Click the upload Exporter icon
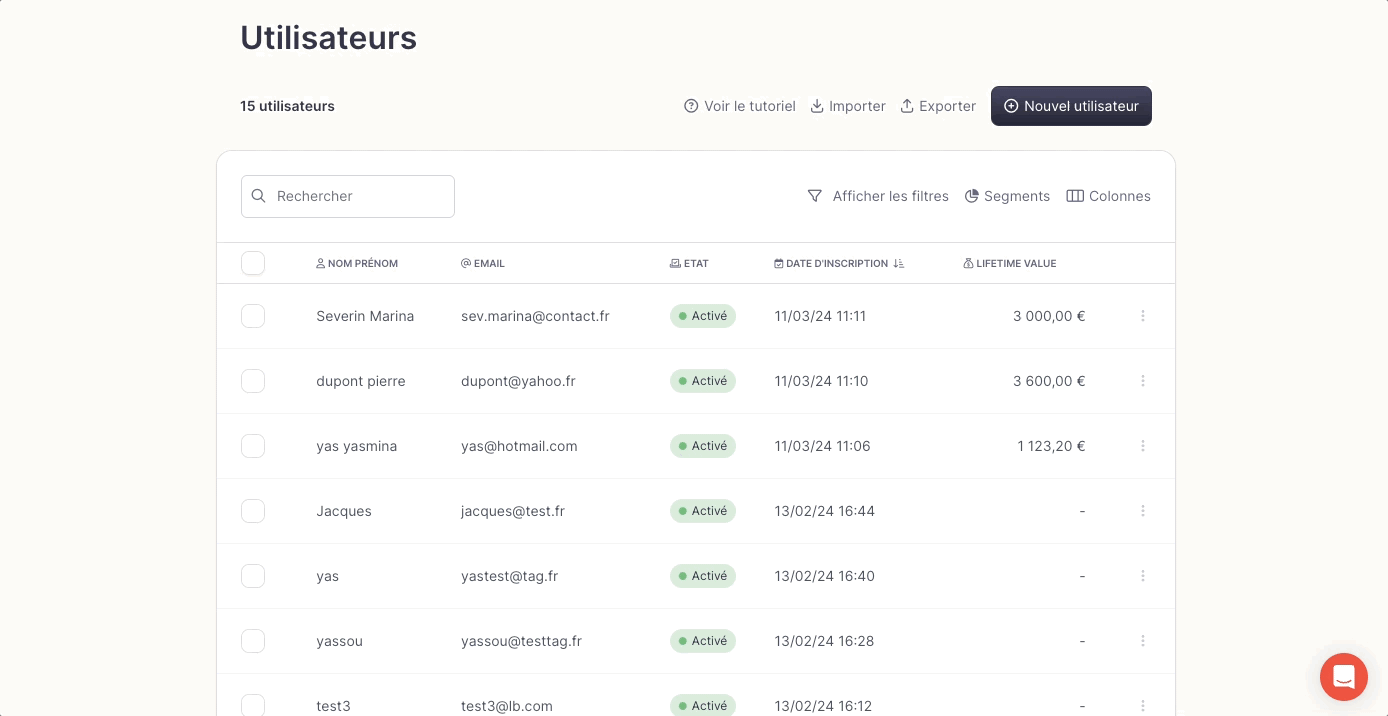This screenshot has height=716, width=1388. point(907,106)
